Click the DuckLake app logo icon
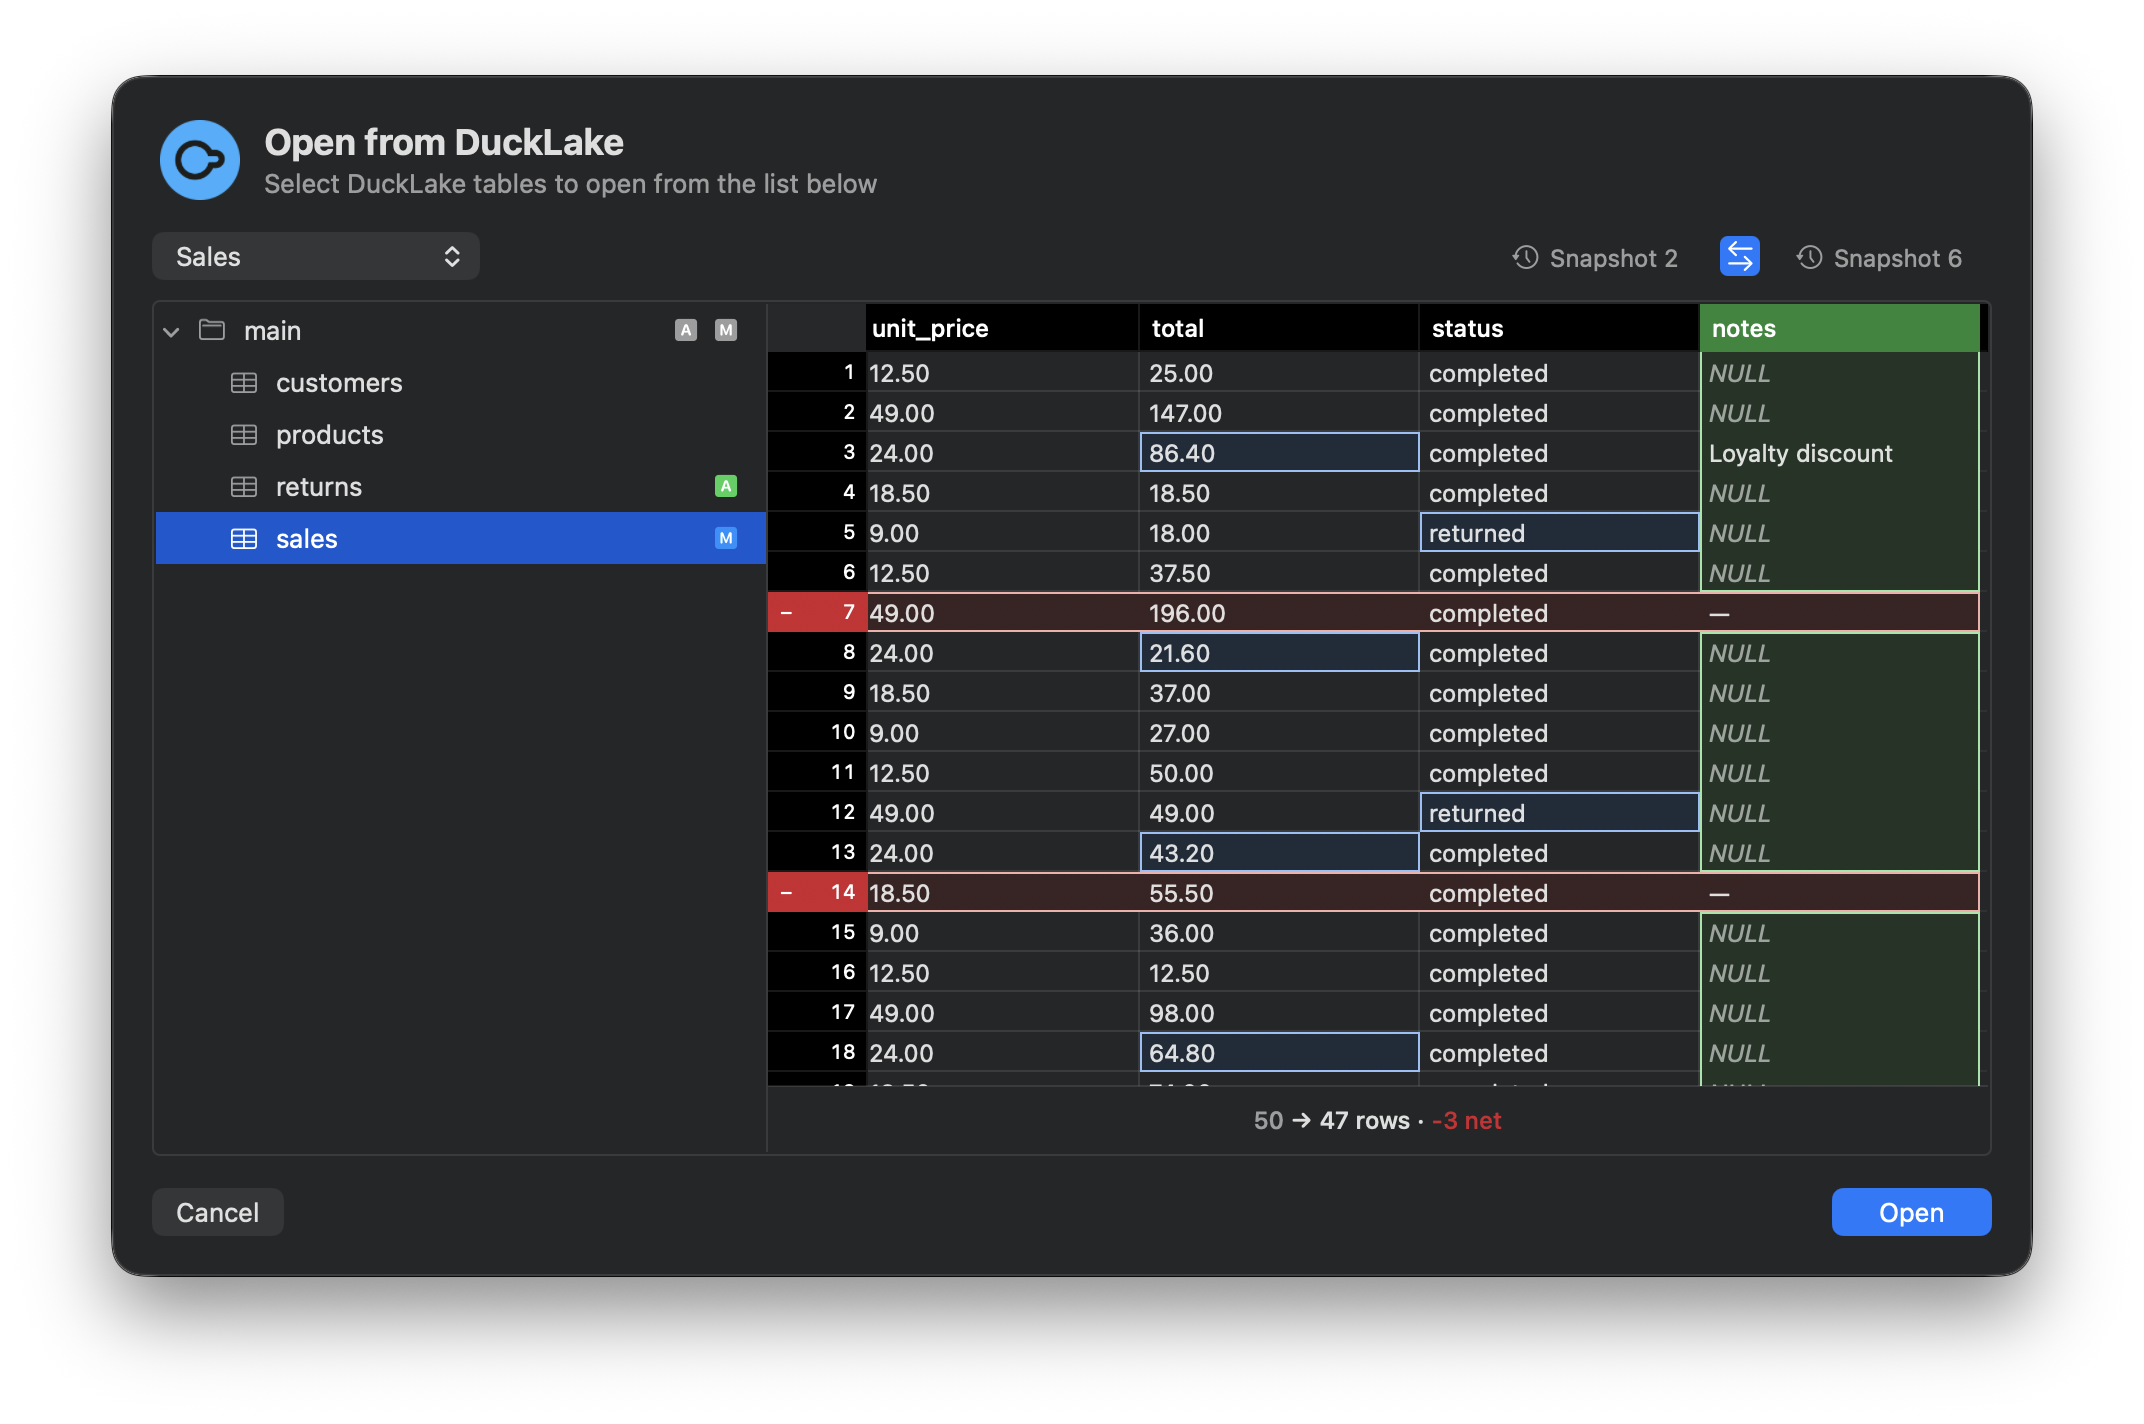 (x=200, y=160)
